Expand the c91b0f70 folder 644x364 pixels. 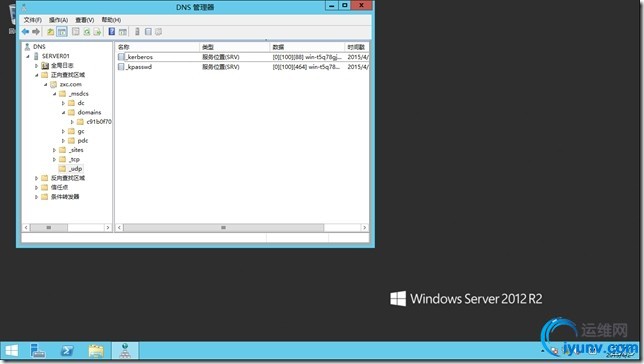click(x=72, y=122)
